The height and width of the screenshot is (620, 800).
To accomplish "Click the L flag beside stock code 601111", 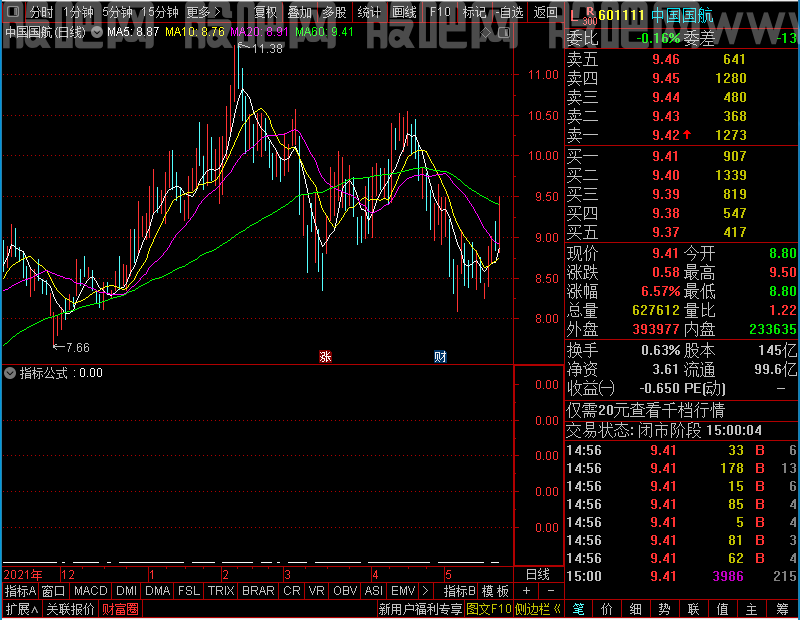I will [574, 16].
